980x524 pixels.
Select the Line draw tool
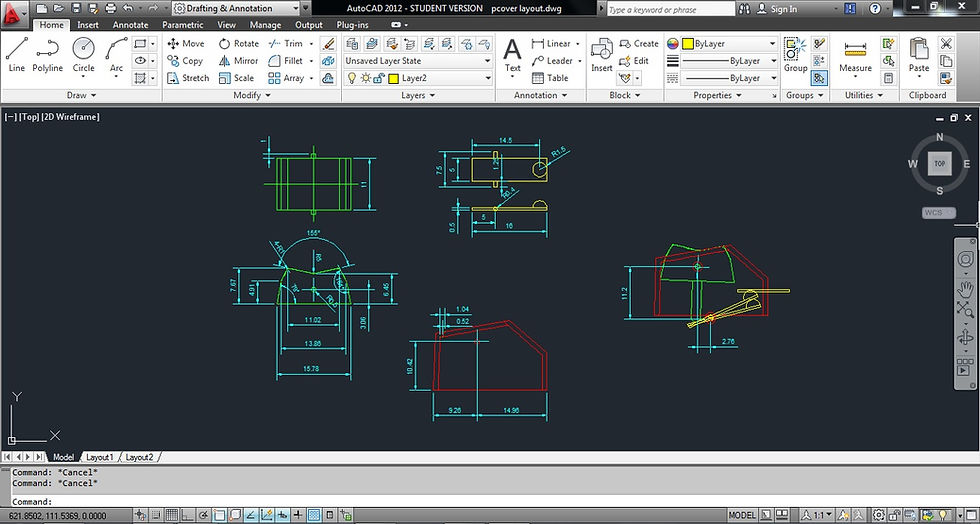[17, 54]
